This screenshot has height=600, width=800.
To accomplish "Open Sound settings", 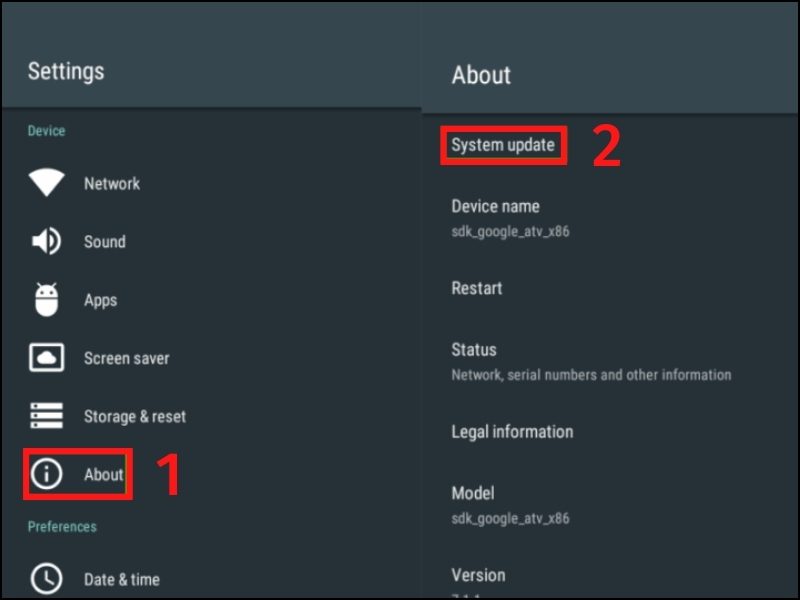I will point(105,241).
